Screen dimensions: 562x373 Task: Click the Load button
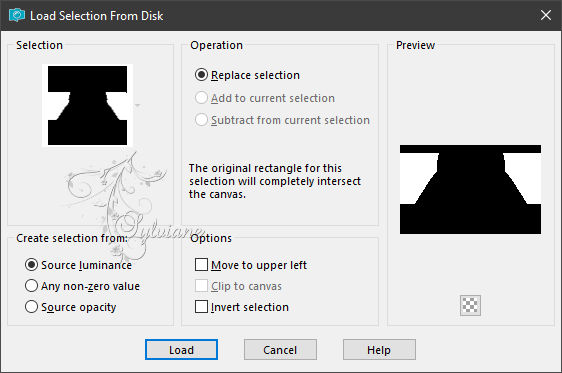[x=181, y=350]
